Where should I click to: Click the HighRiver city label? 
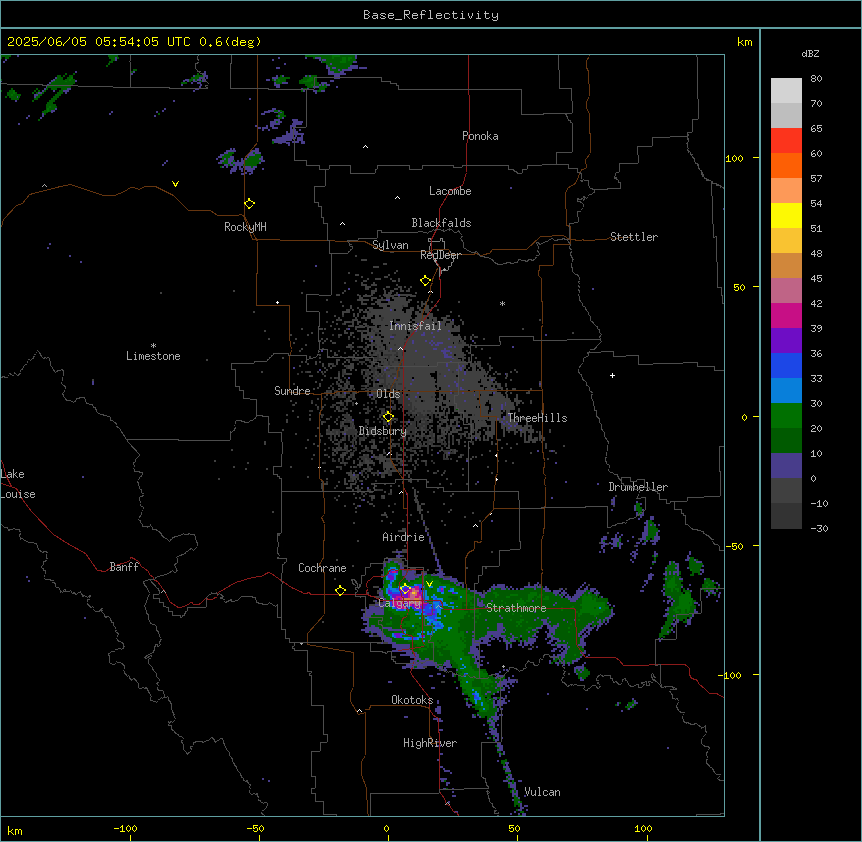click(x=430, y=743)
